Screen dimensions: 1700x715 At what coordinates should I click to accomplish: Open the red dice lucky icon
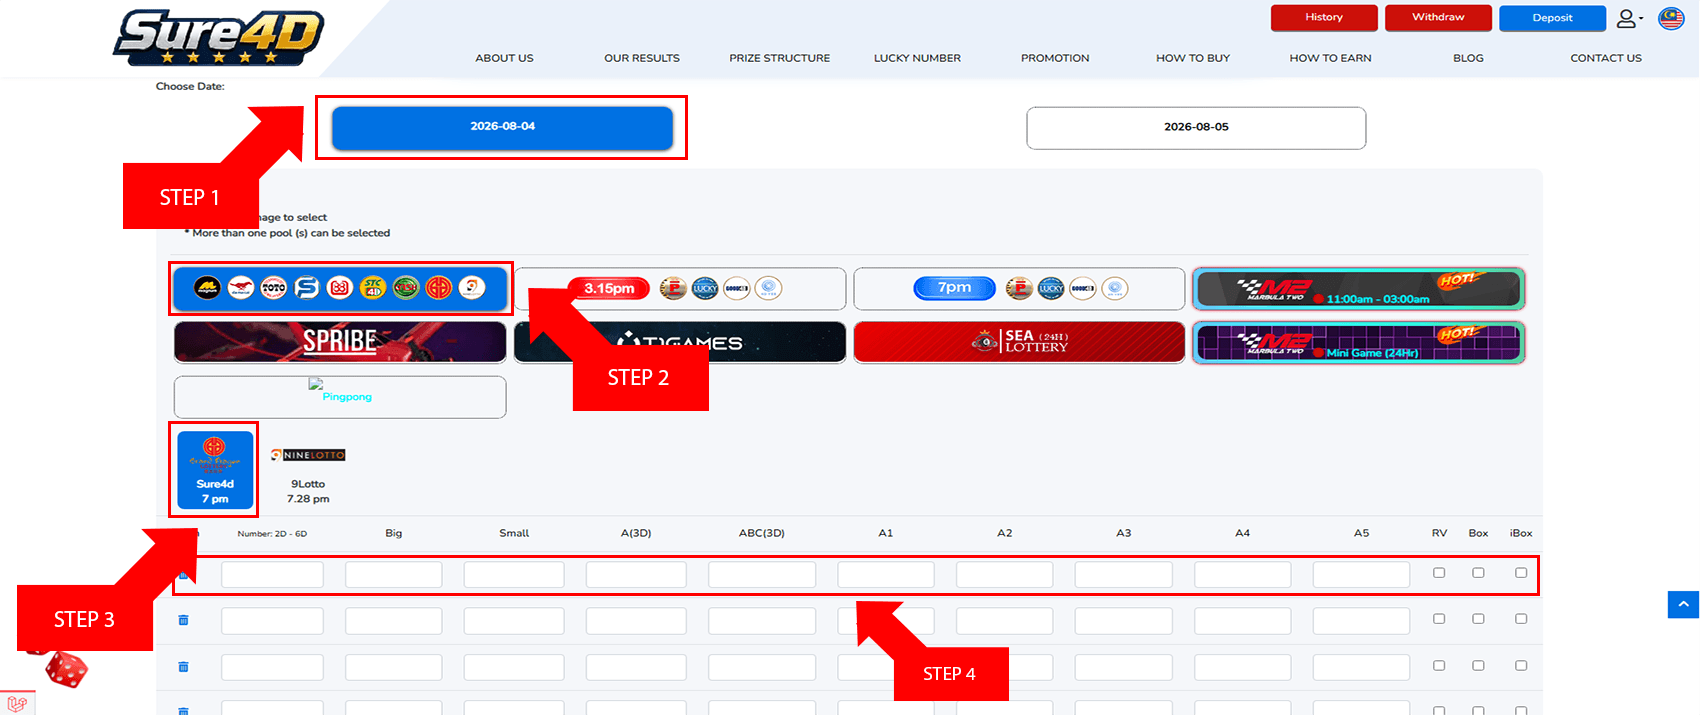click(66, 669)
